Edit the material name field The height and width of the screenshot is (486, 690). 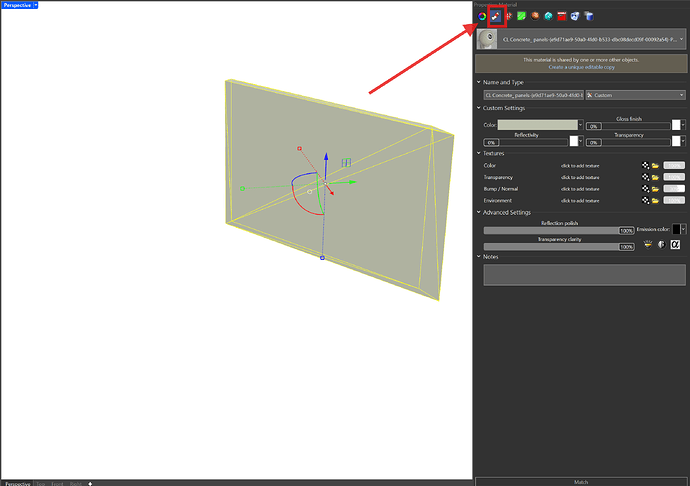pyautogui.click(x=533, y=95)
